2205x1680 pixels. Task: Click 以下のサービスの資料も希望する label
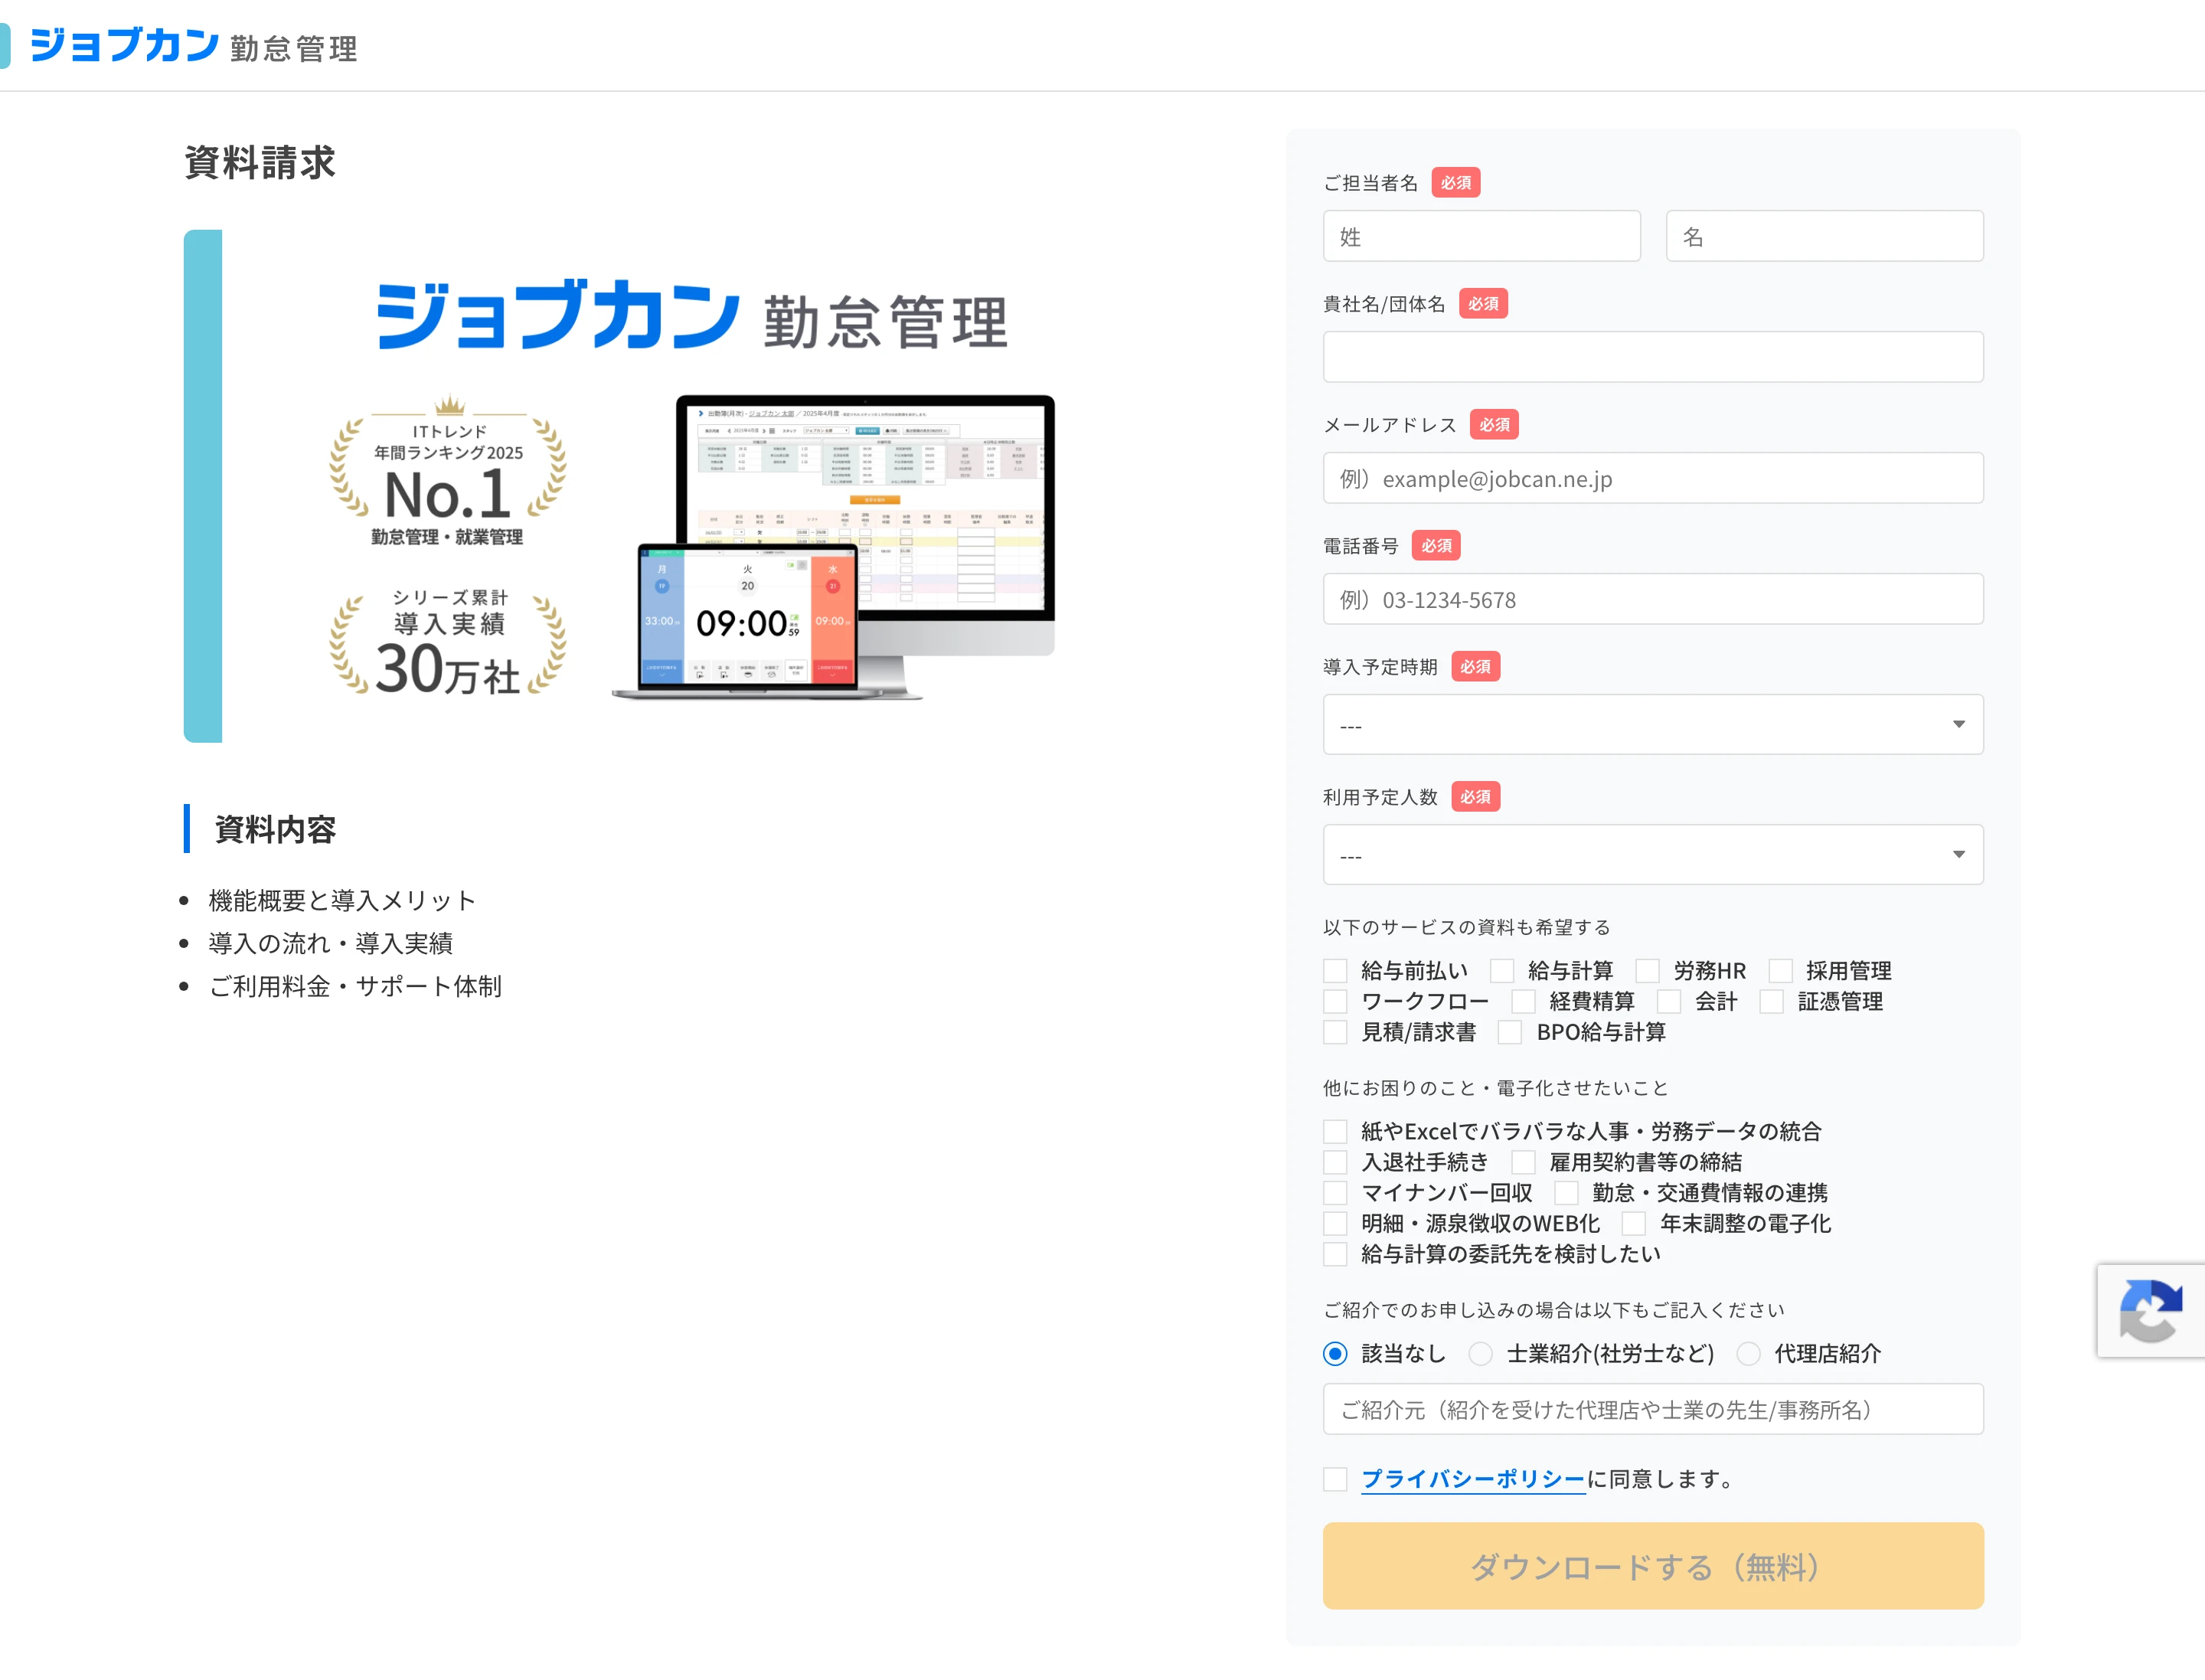(1466, 927)
